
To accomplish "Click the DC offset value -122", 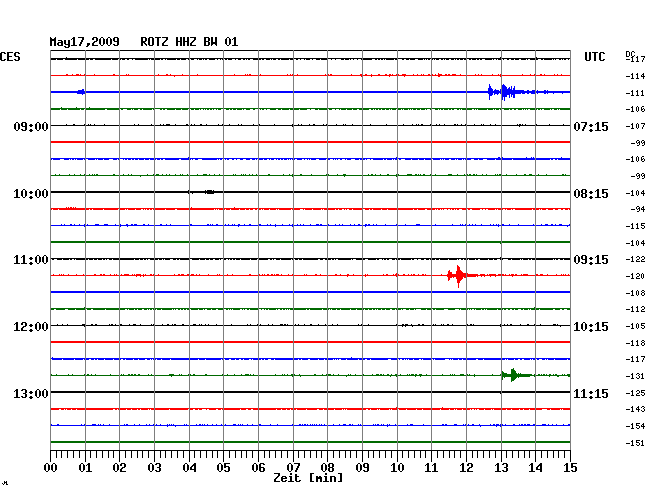I will coord(635,259).
